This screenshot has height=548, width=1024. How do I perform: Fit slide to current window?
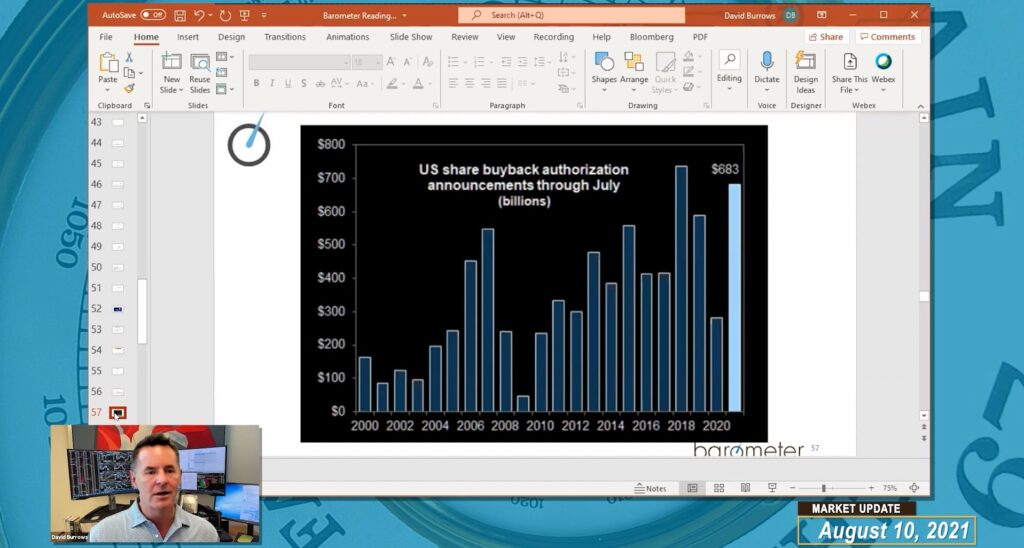click(x=913, y=488)
